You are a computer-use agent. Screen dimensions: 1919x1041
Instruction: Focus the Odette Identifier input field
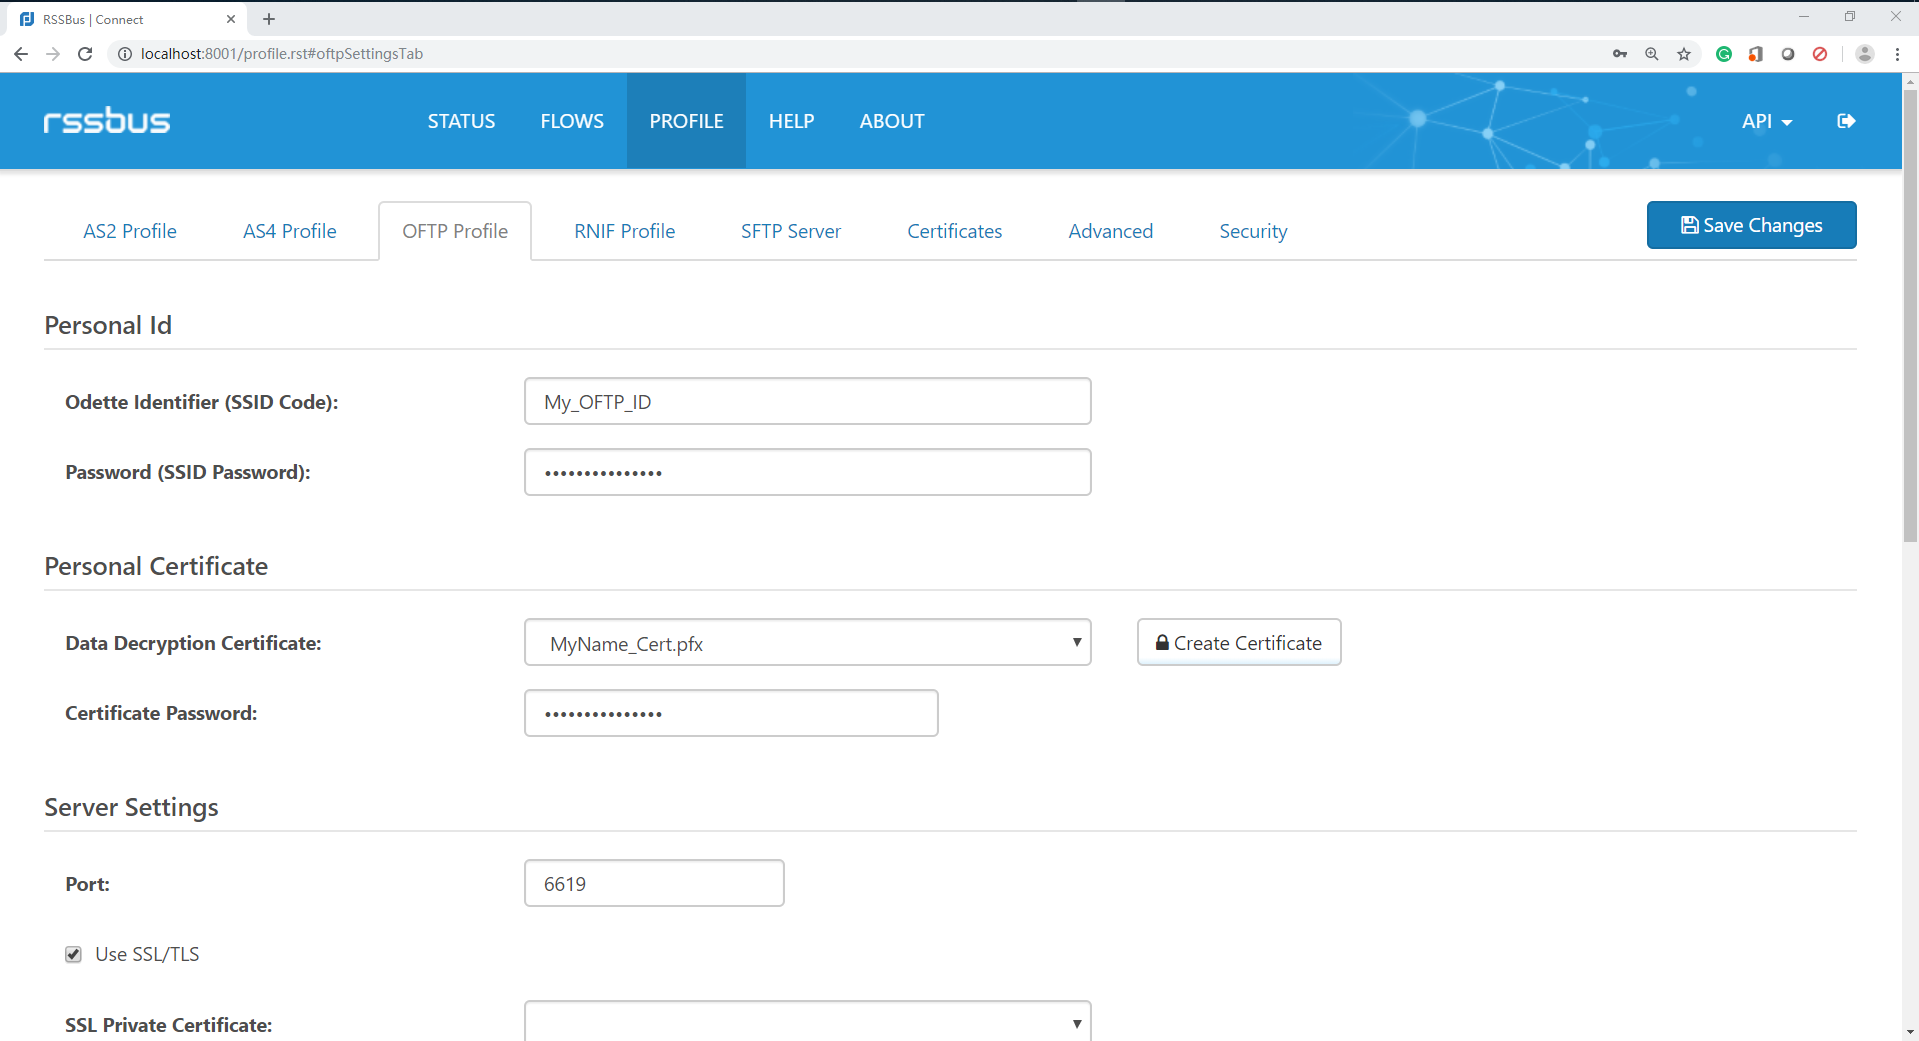point(807,402)
